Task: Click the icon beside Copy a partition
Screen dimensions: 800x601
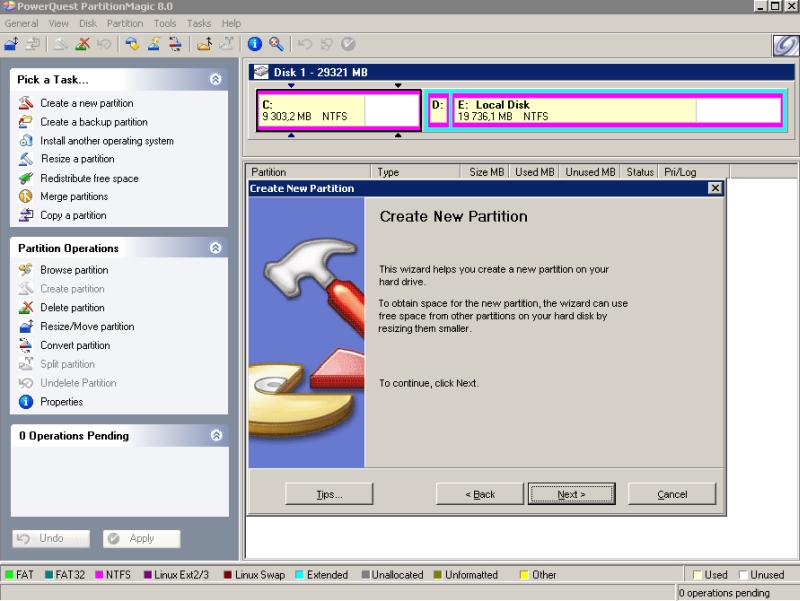Action: click(26, 215)
